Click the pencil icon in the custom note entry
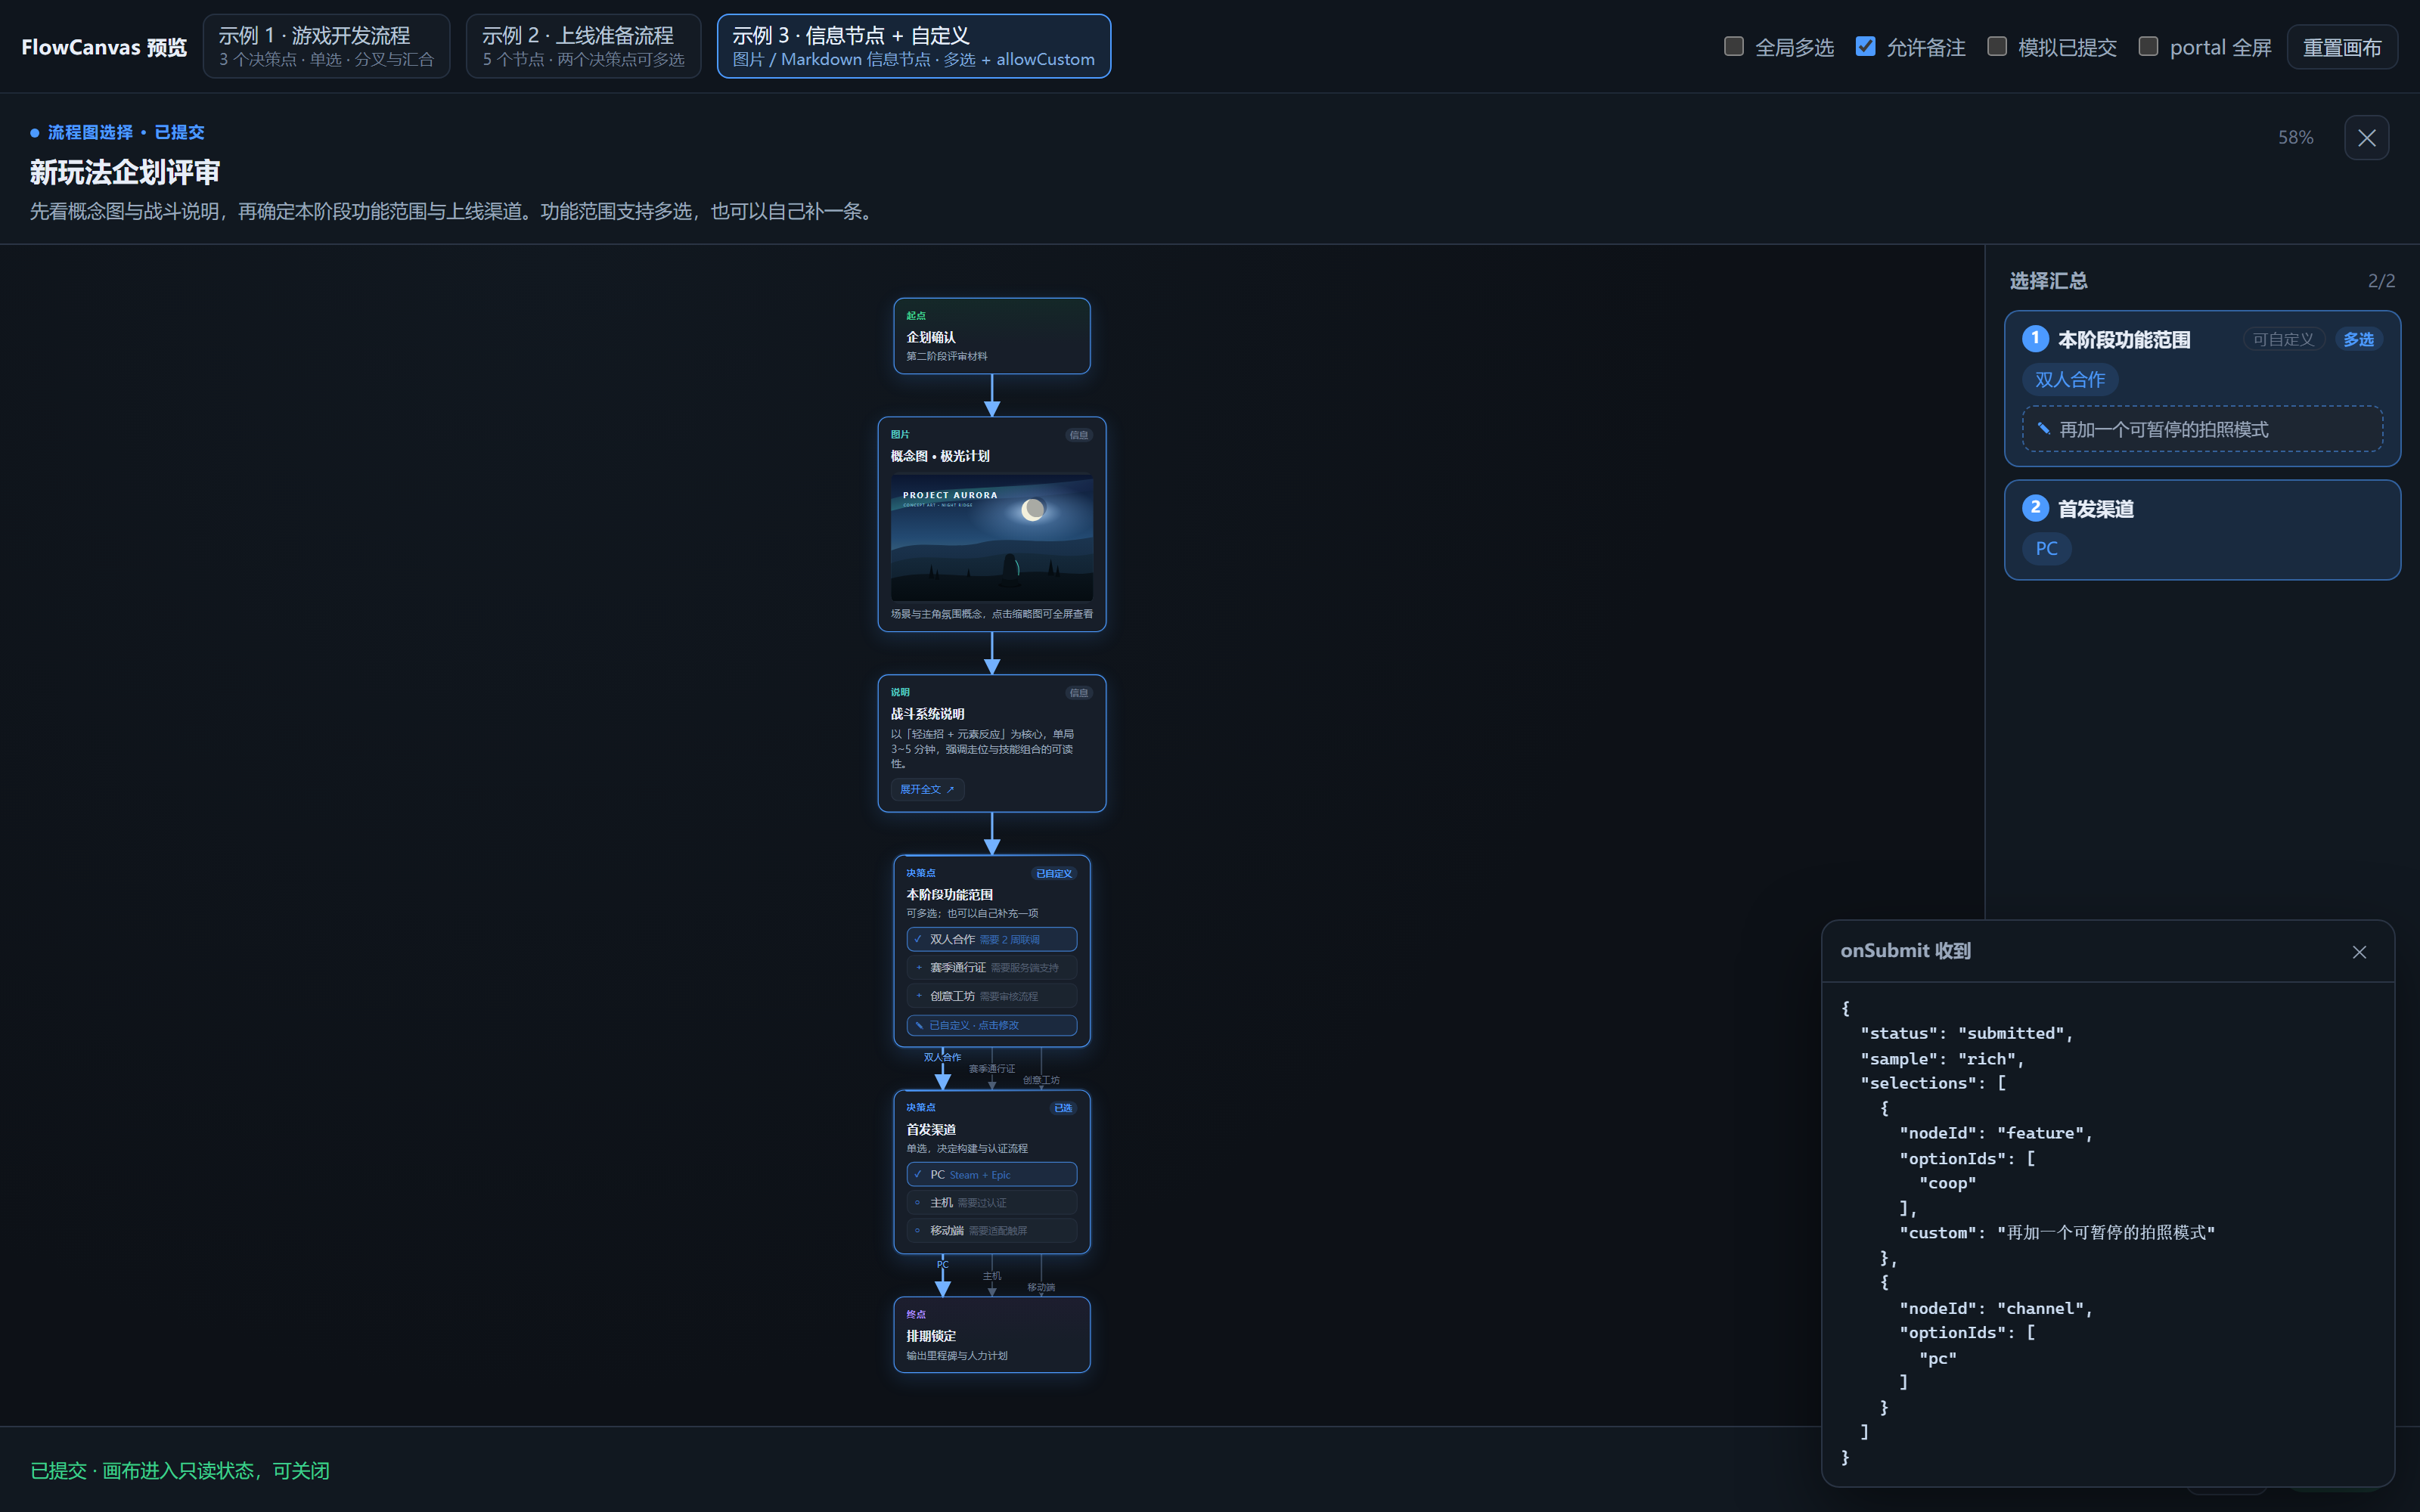2420x1512 pixels. [x=2043, y=429]
